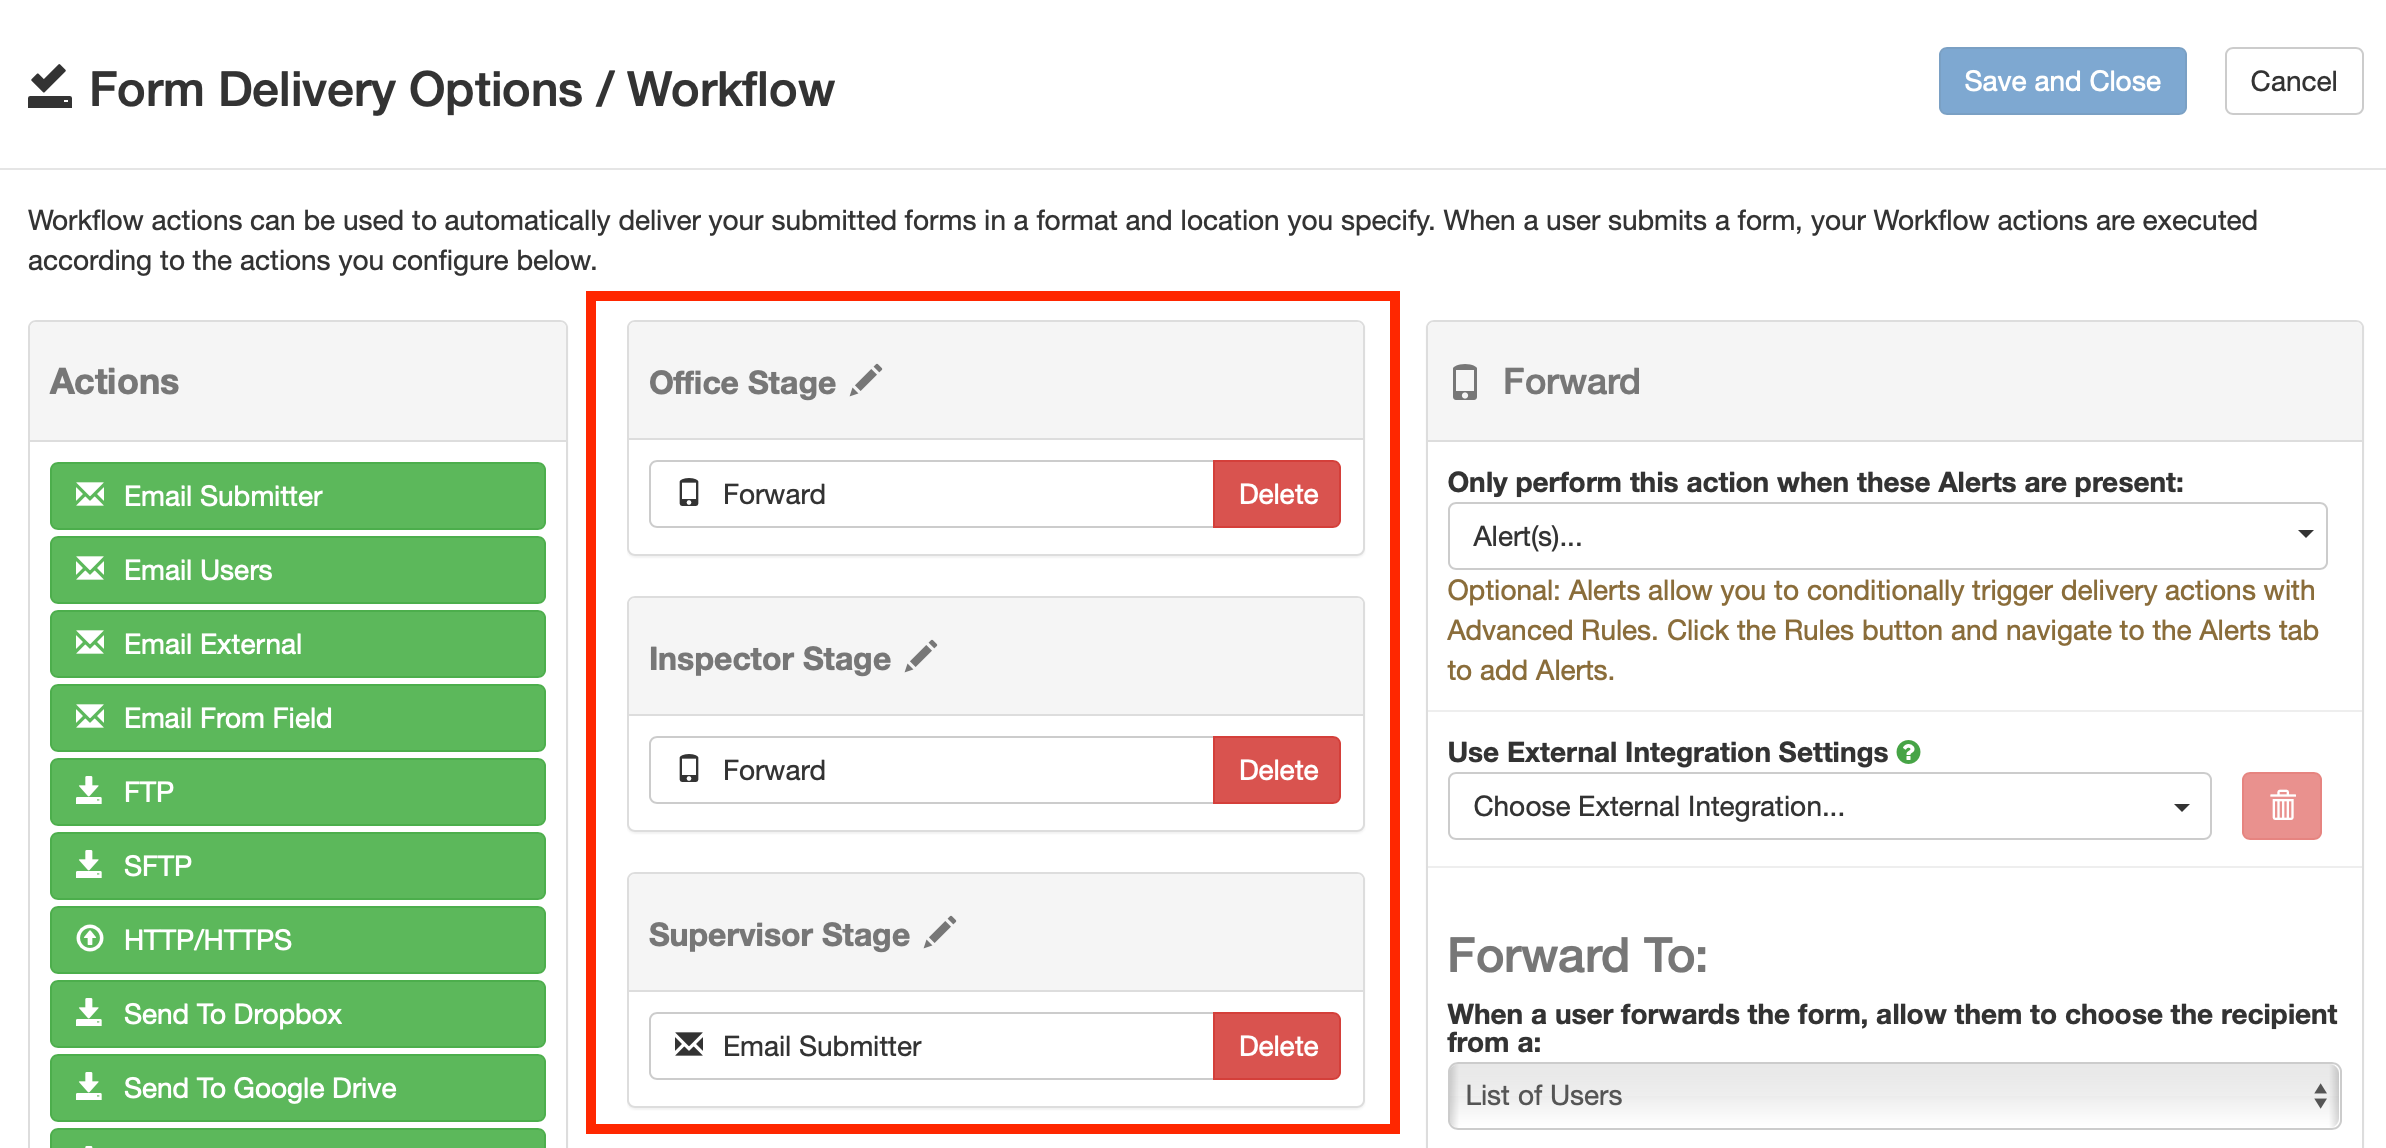Delete Email Submitter from Supervisor Stage
Screen dimensions: 2386x1148
[x=1277, y=1045]
